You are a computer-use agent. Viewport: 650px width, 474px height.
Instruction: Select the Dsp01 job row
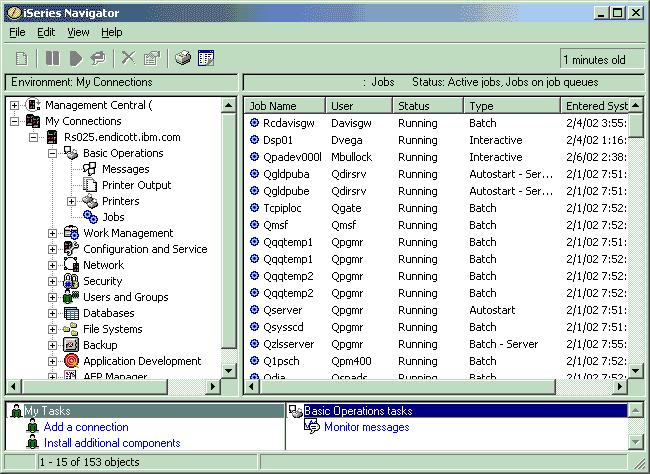coord(437,140)
